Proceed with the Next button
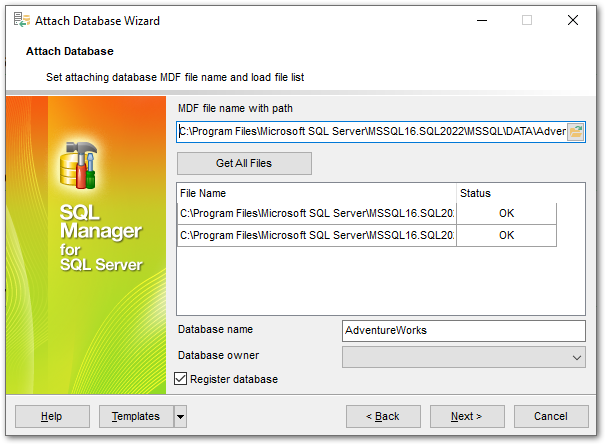Screen dimensions: 606x445 coord(467,416)
